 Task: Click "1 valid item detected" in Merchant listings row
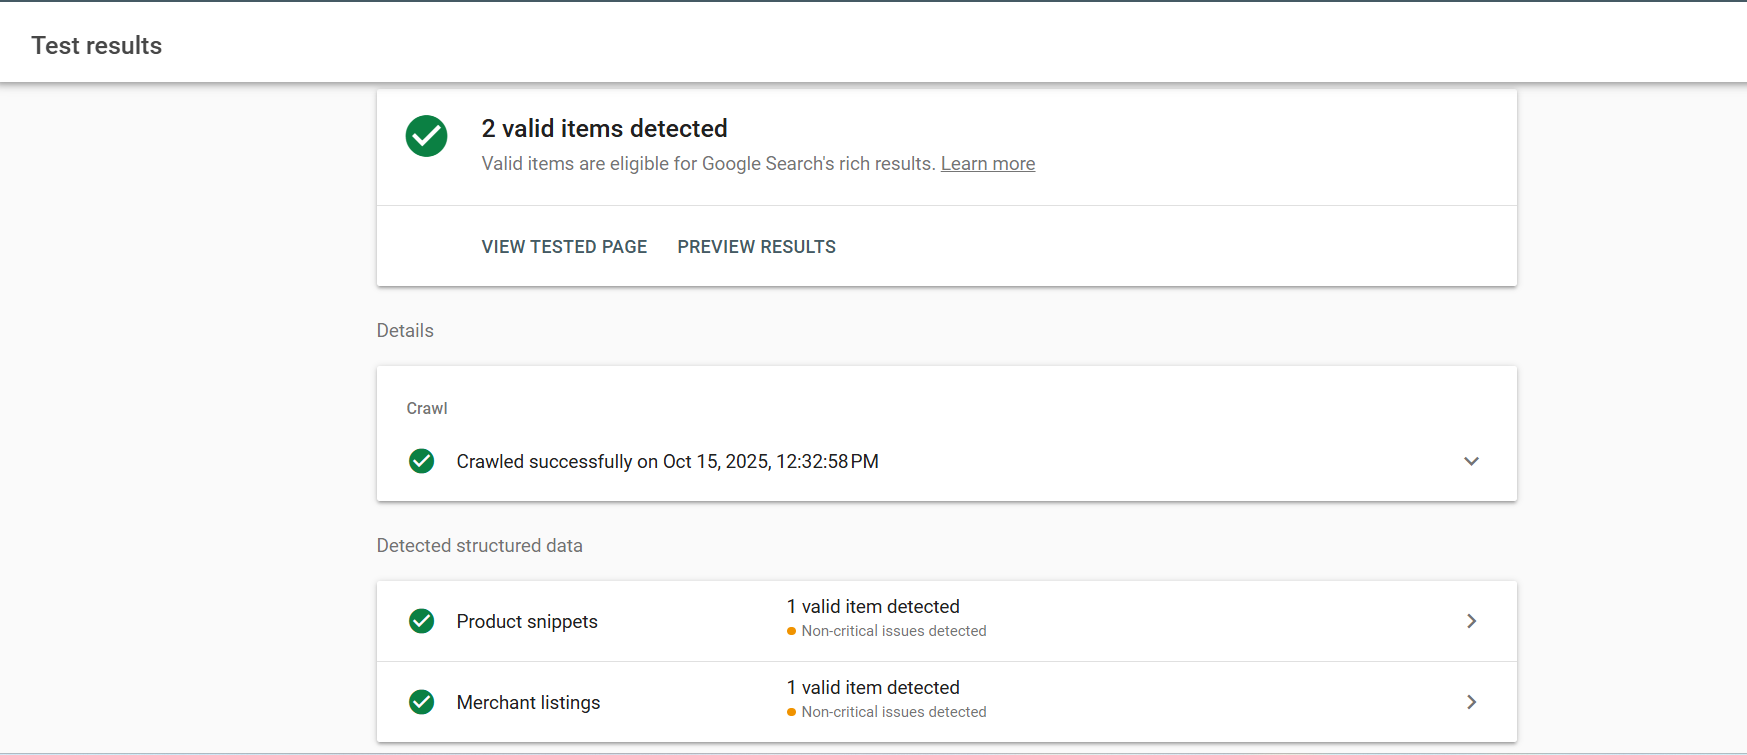click(x=873, y=688)
